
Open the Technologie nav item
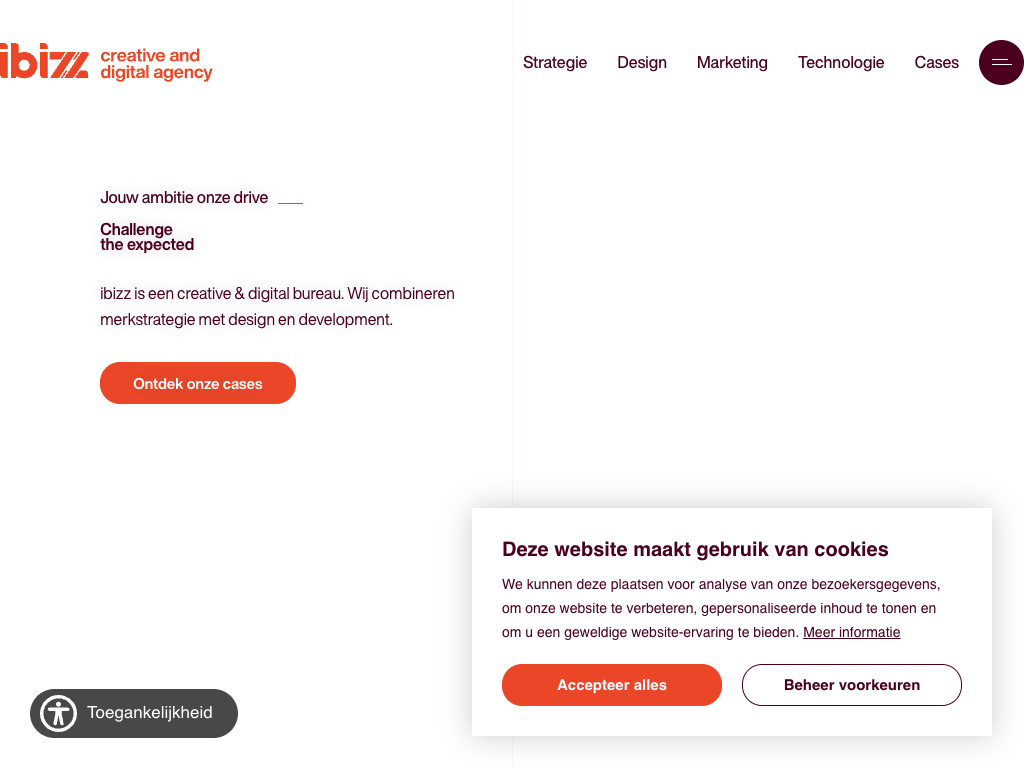pyautogui.click(x=841, y=62)
